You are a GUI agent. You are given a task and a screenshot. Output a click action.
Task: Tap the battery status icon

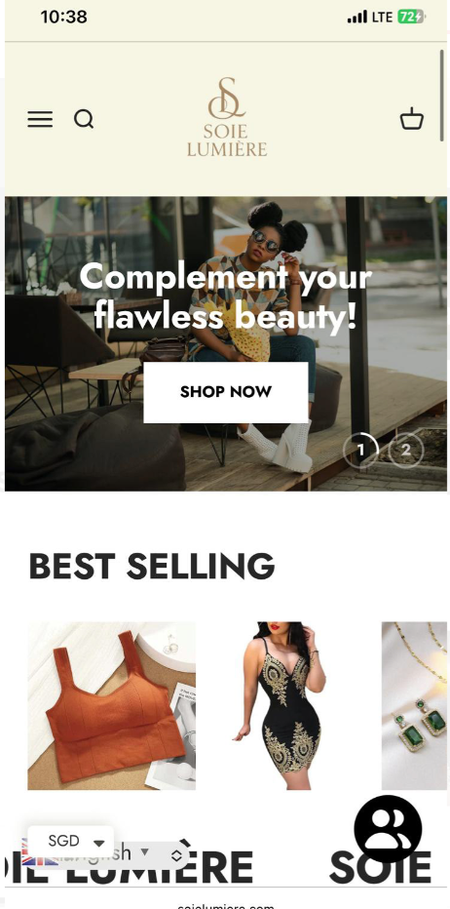(x=412, y=17)
